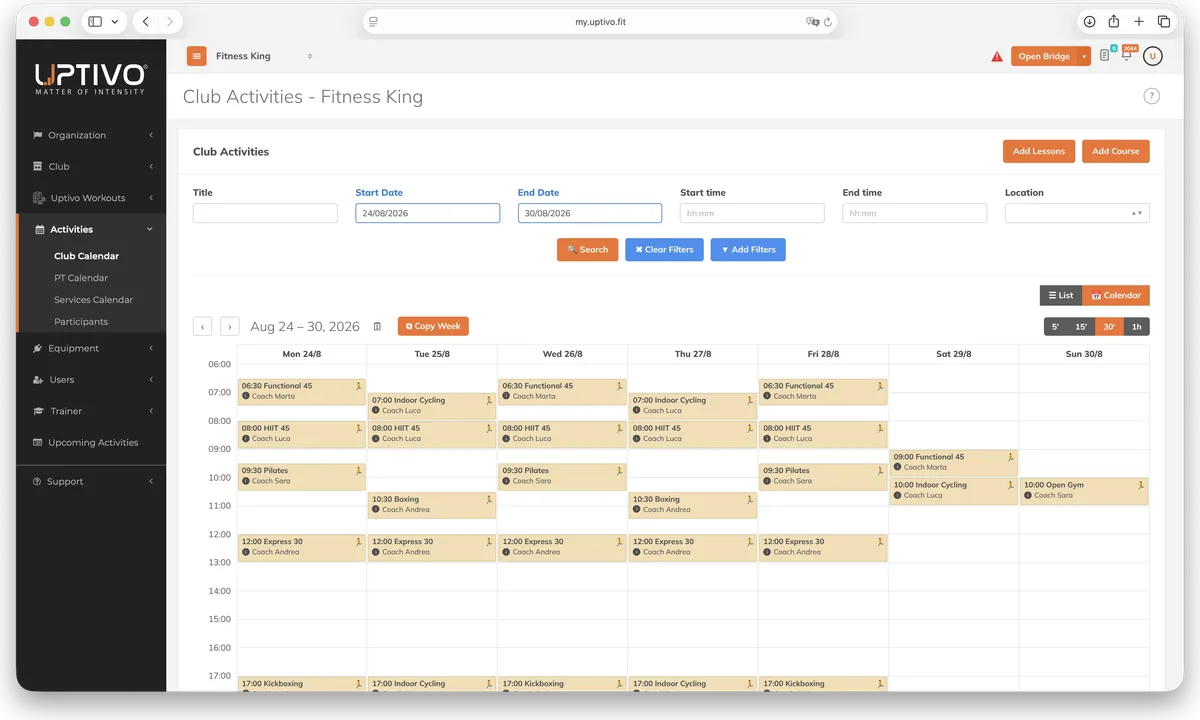
Task: Click the Copy Week button
Action: (433, 326)
